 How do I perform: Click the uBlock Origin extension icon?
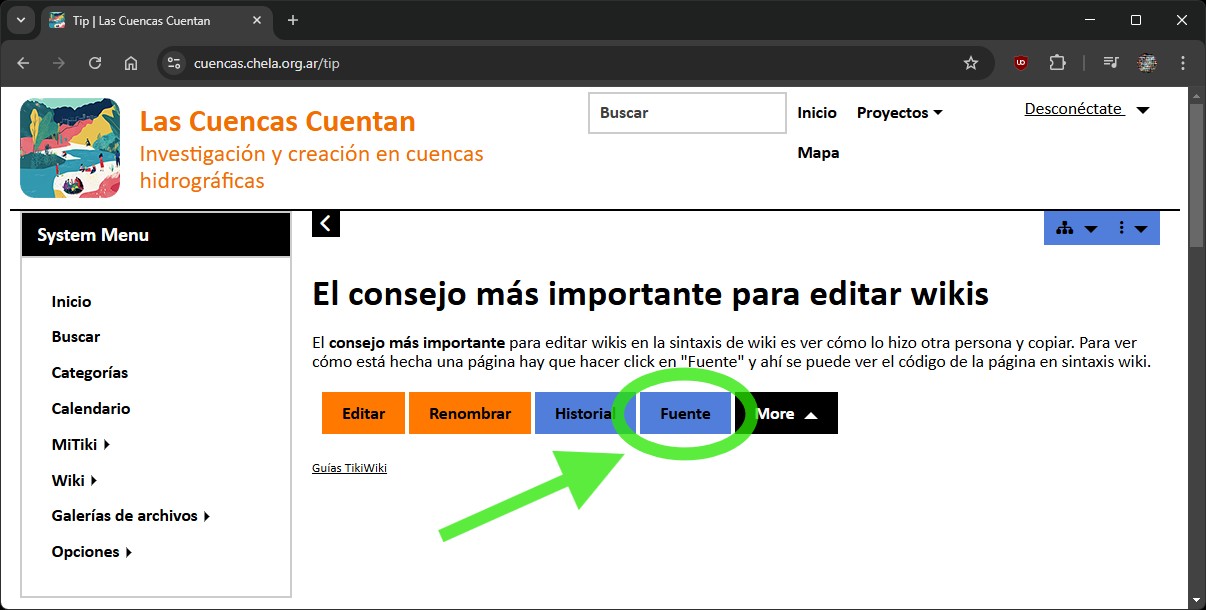pyautogui.click(x=1021, y=63)
